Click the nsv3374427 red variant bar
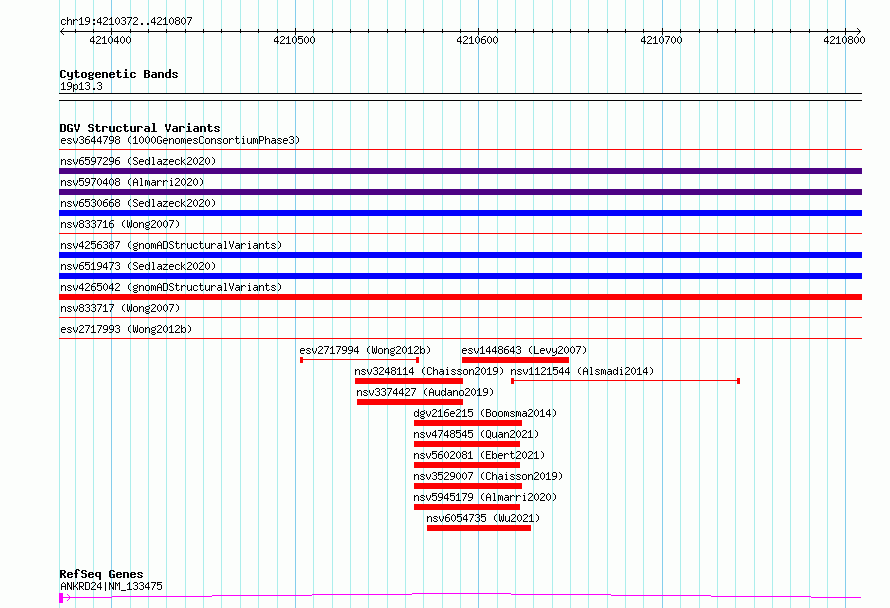Image resolution: width=890 pixels, height=608 pixels. point(410,402)
